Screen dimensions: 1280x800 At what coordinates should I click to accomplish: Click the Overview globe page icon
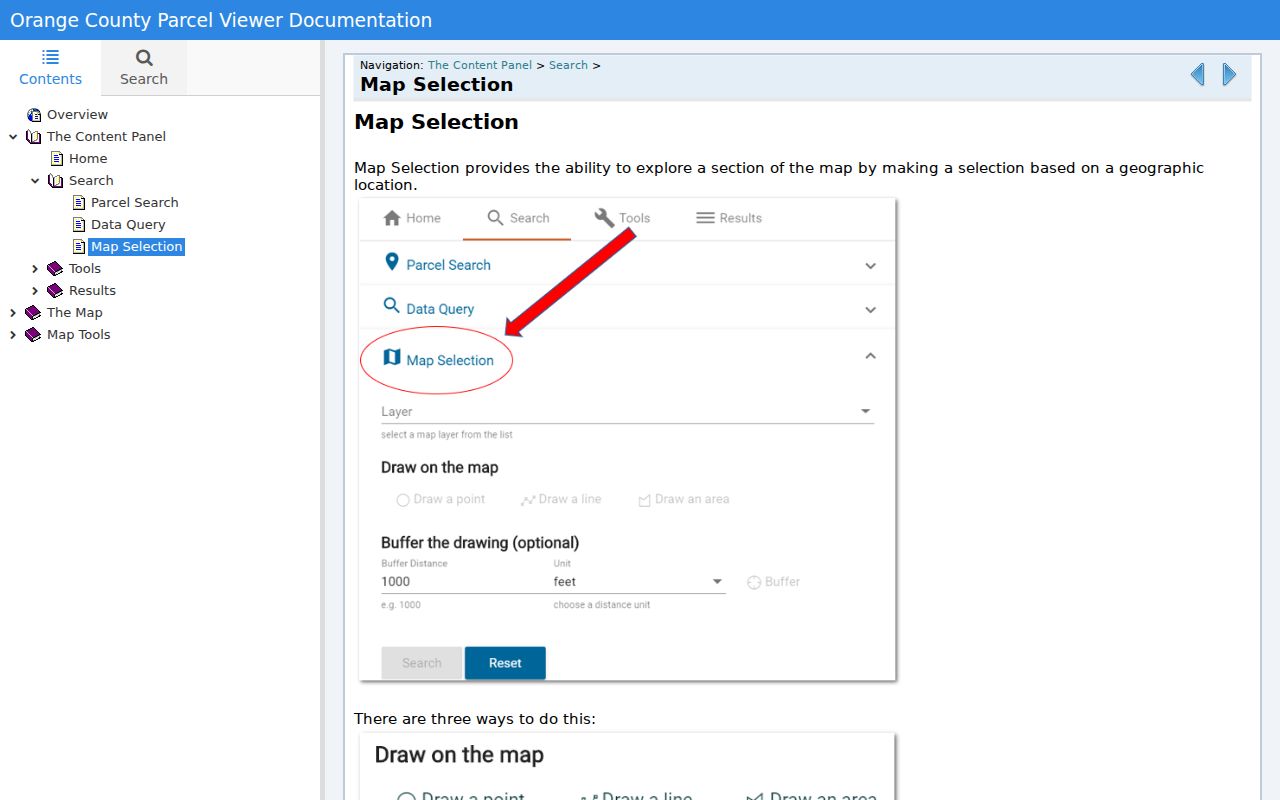(x=34, y=114)
